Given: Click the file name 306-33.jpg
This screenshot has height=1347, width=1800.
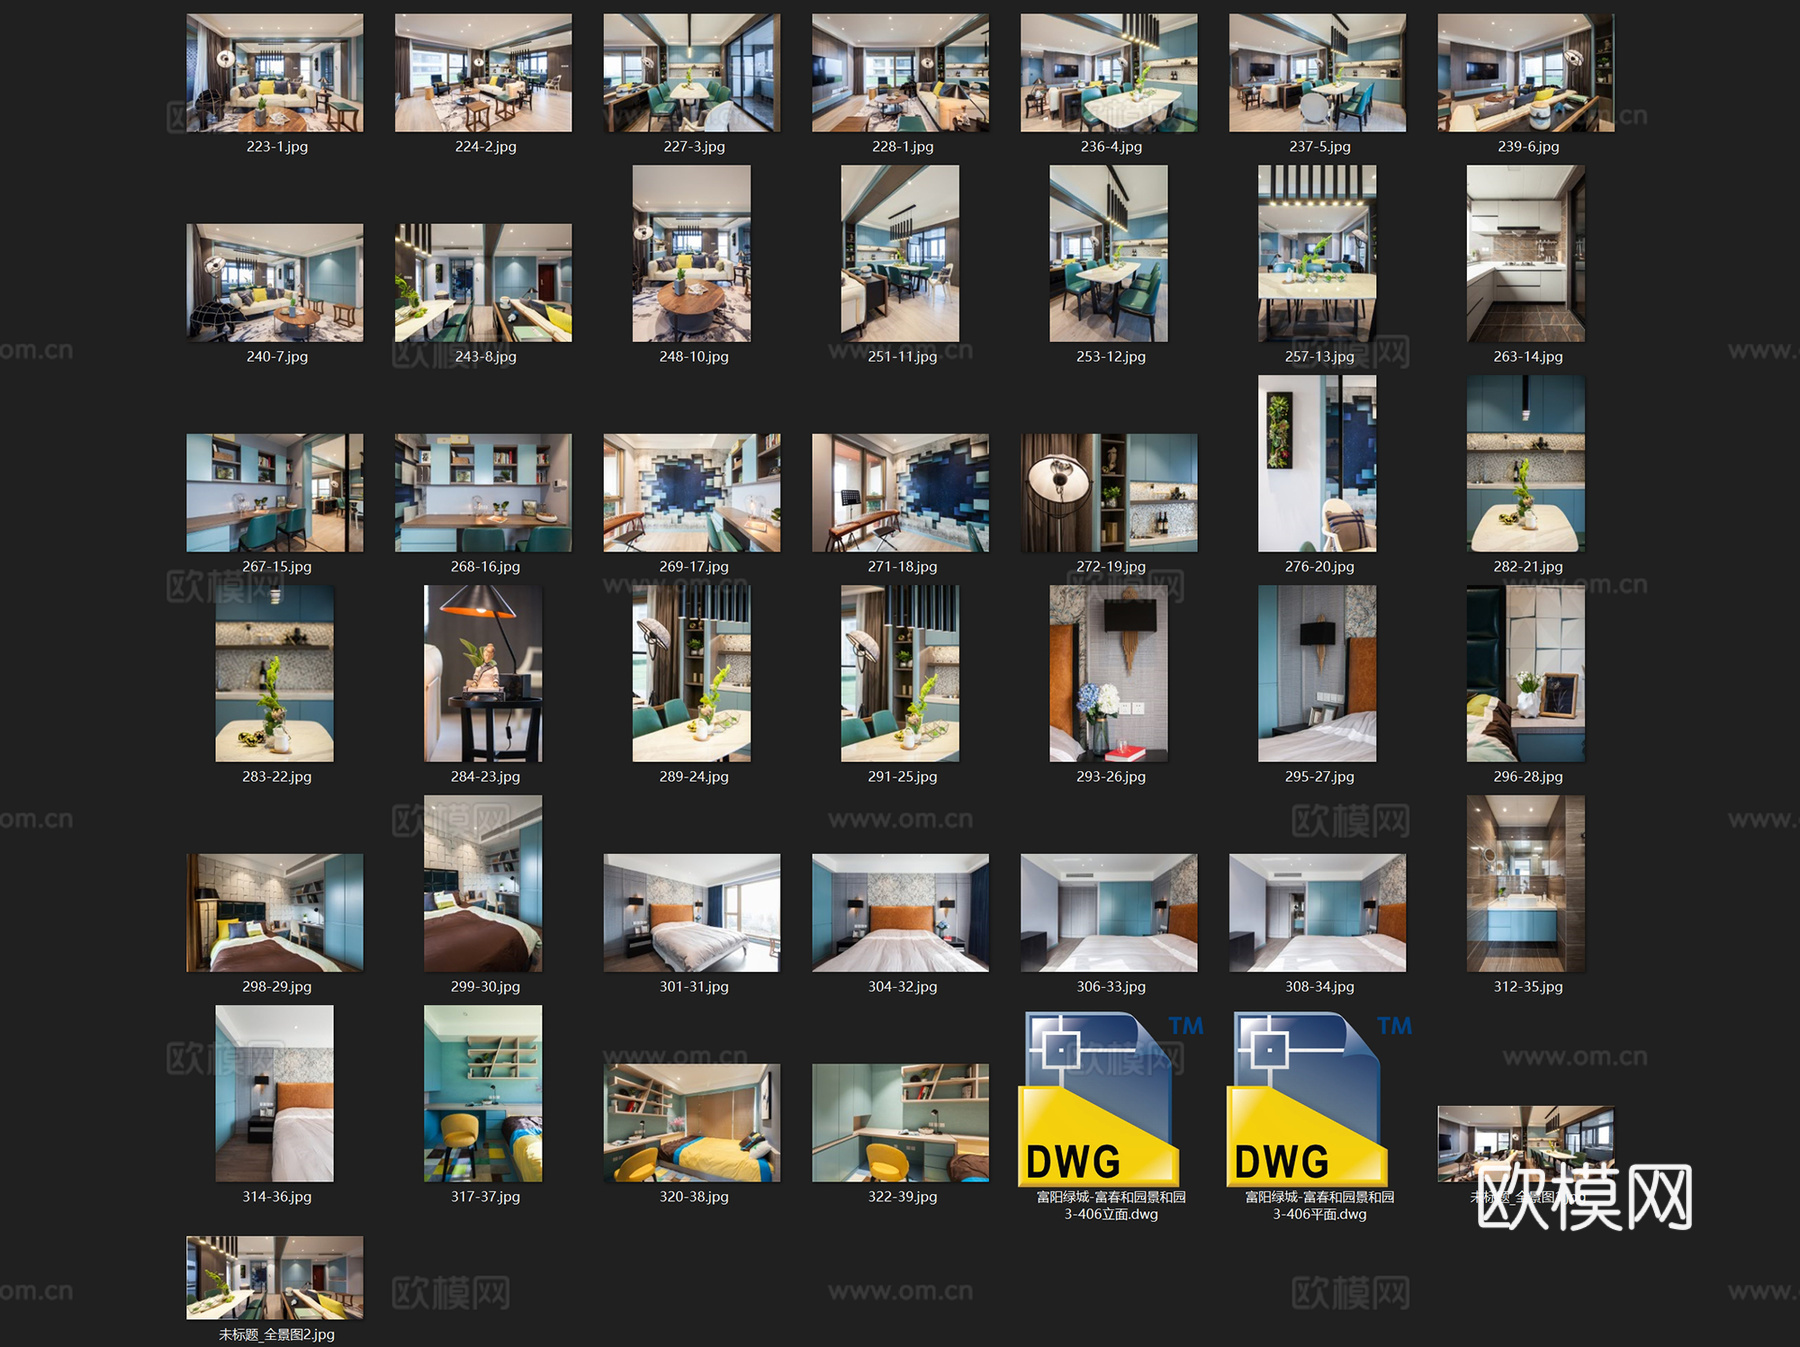Looking at the screenshot, I should 1111,987.
